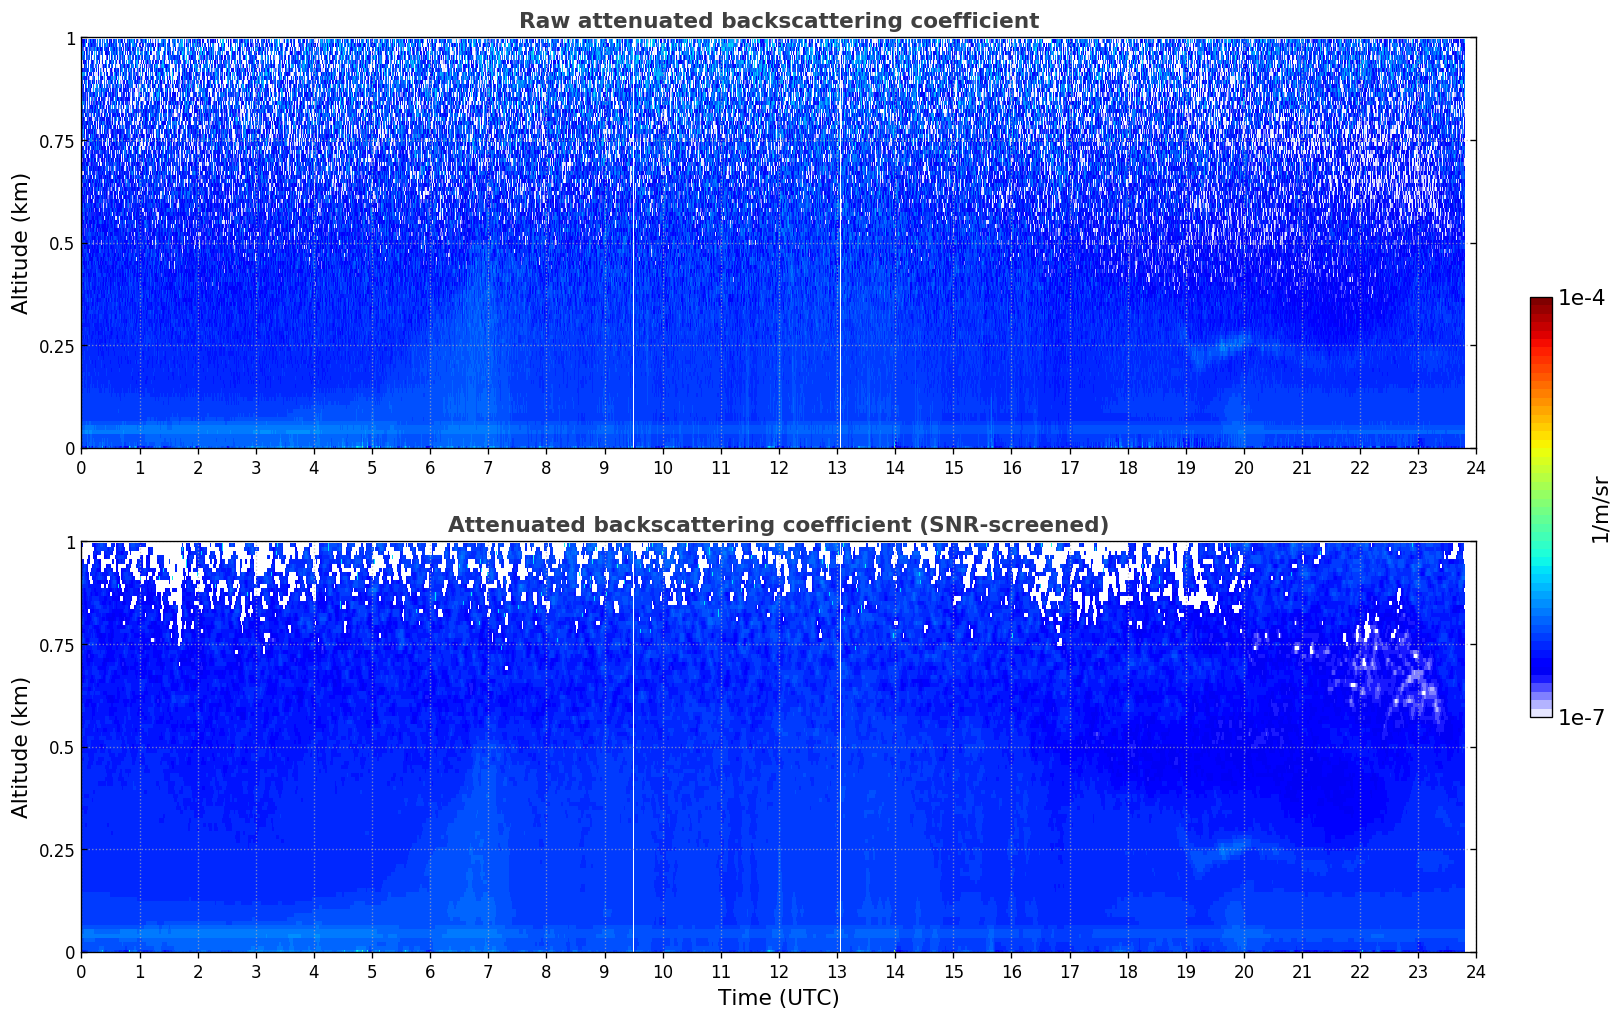The image size is (1621, 1020).
Task: Click the '1e-7' color bar label
Action: [x=1581, y=718]
